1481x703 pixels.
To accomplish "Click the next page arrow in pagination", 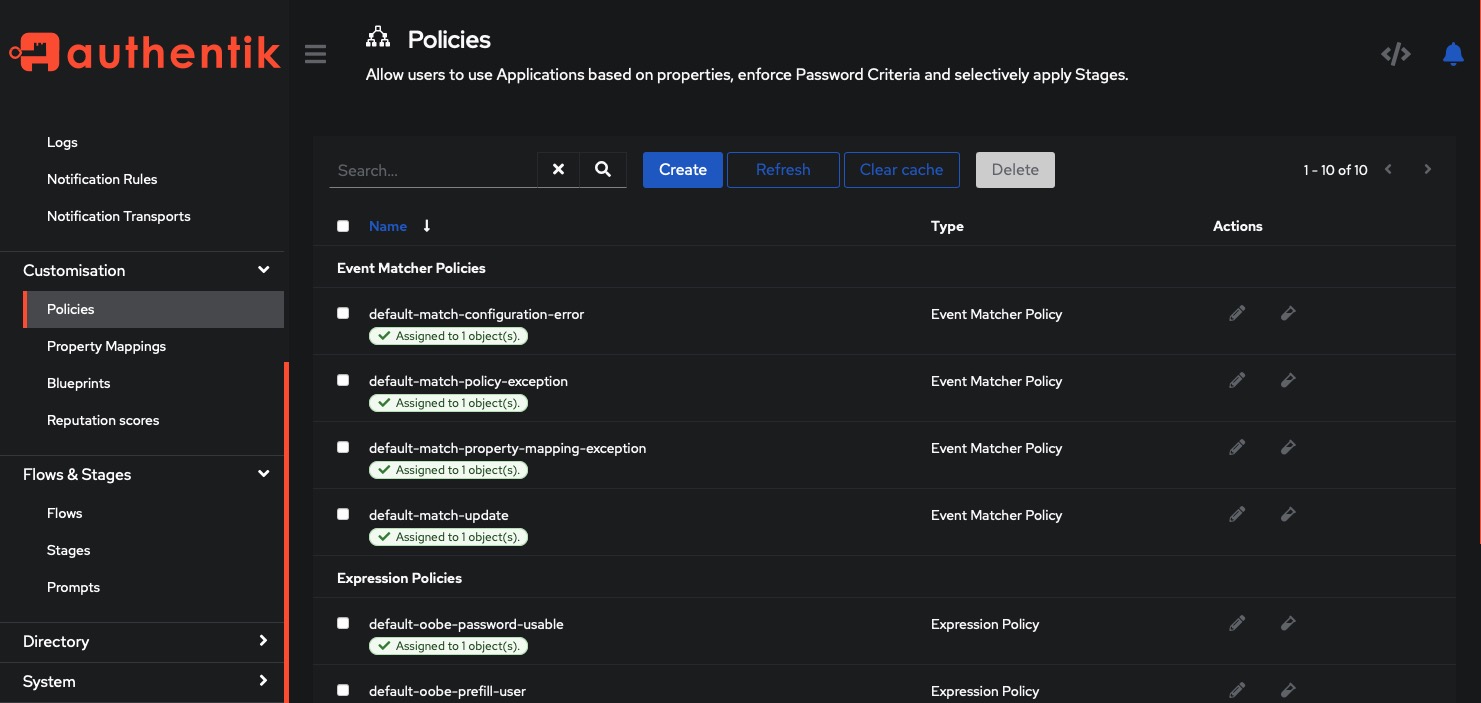I will tap(1428, 169).
